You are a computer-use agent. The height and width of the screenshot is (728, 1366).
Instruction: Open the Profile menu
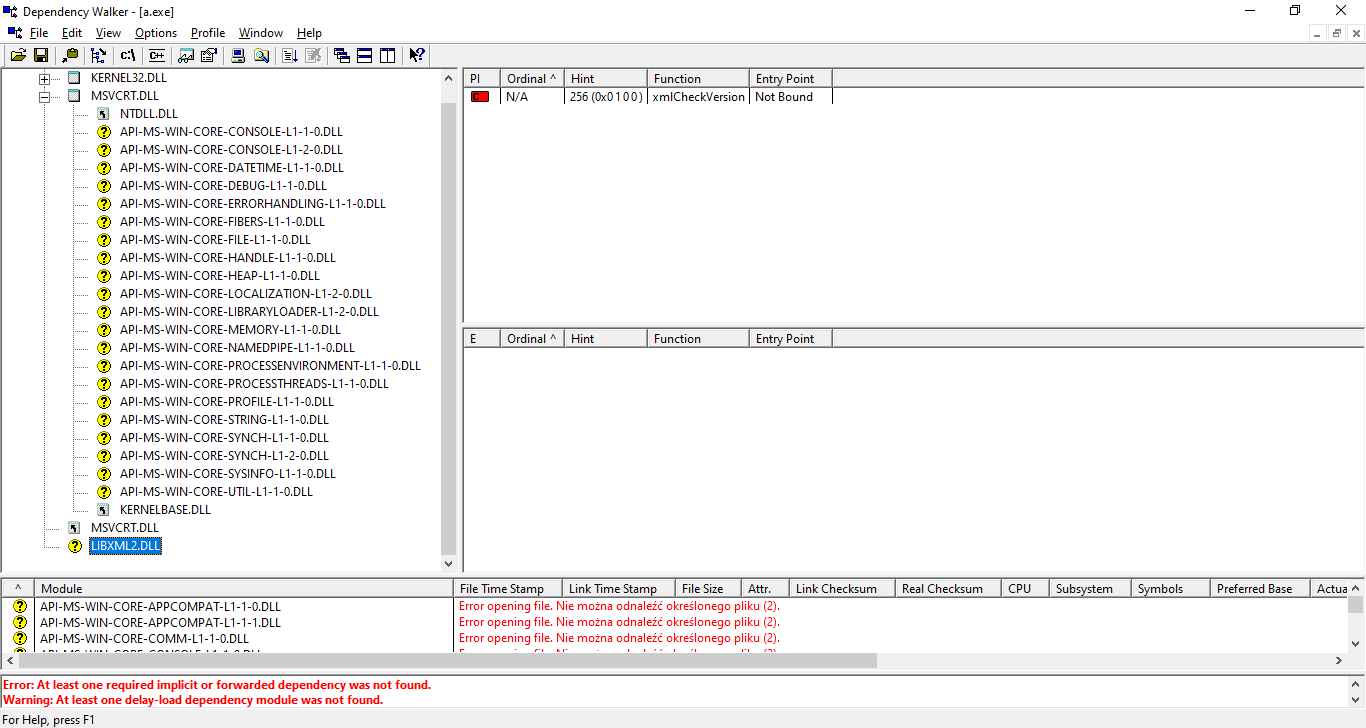[208, 33]
